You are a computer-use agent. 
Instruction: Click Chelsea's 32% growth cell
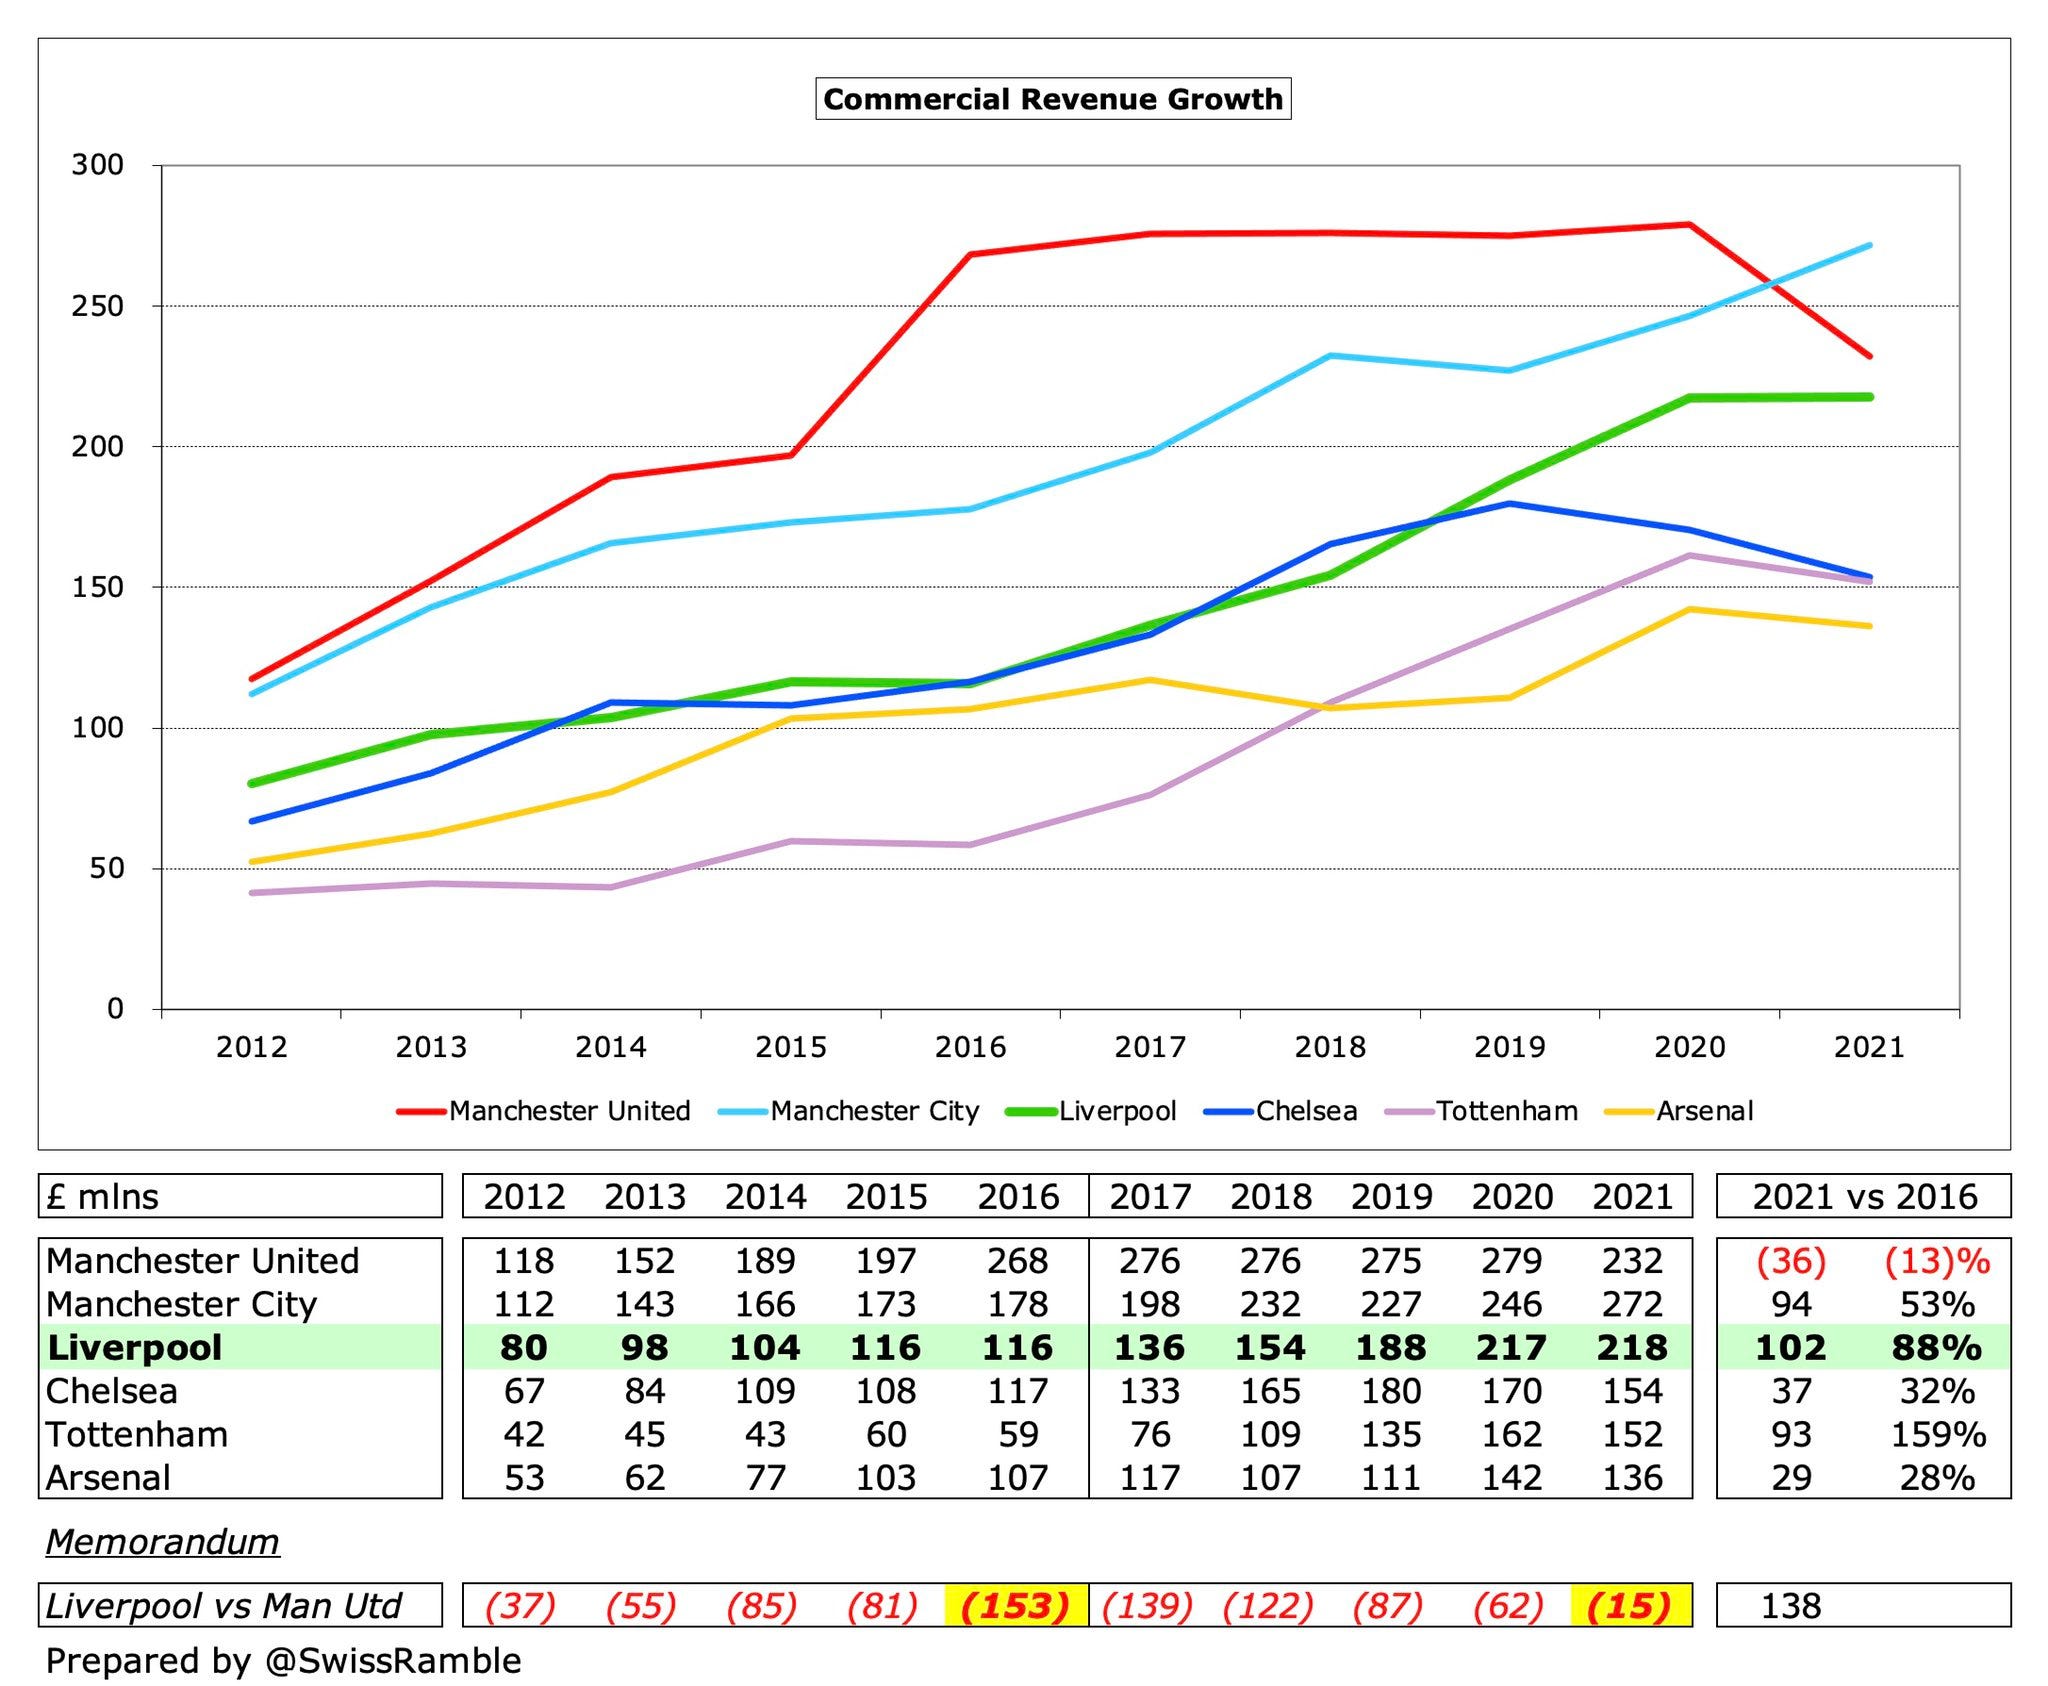coord(1938,1391)
